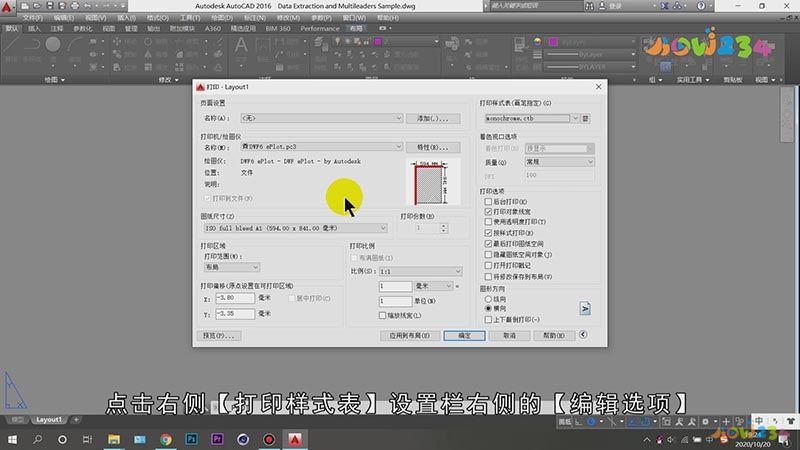Open the AutoCAD application menu logo
Image resolution: width=800 pixels, height=450 pixels.
(x=7, y=7)
